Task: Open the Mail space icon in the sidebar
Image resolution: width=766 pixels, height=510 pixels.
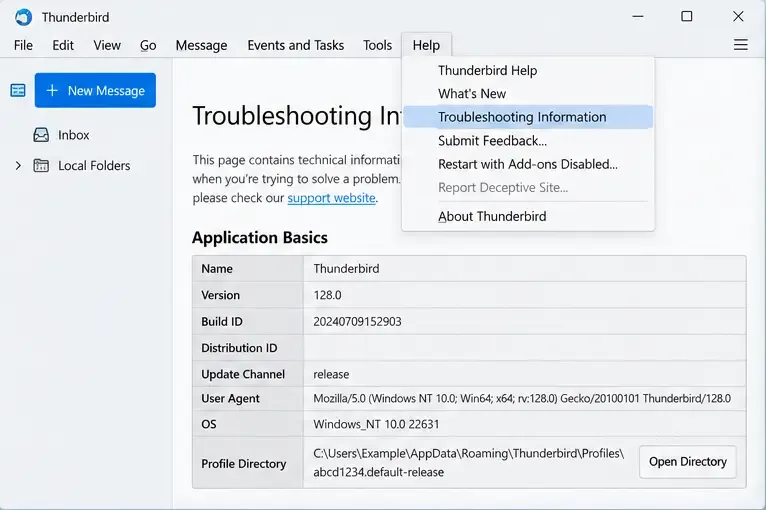Action: (18, 90)
